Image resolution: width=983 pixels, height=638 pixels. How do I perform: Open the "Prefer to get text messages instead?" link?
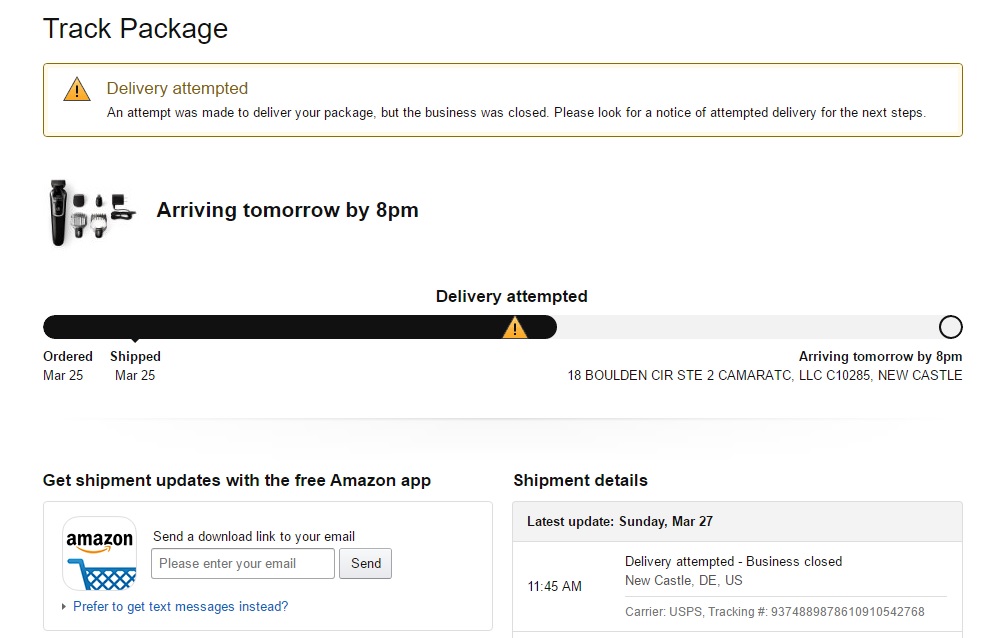coord(180,606)
